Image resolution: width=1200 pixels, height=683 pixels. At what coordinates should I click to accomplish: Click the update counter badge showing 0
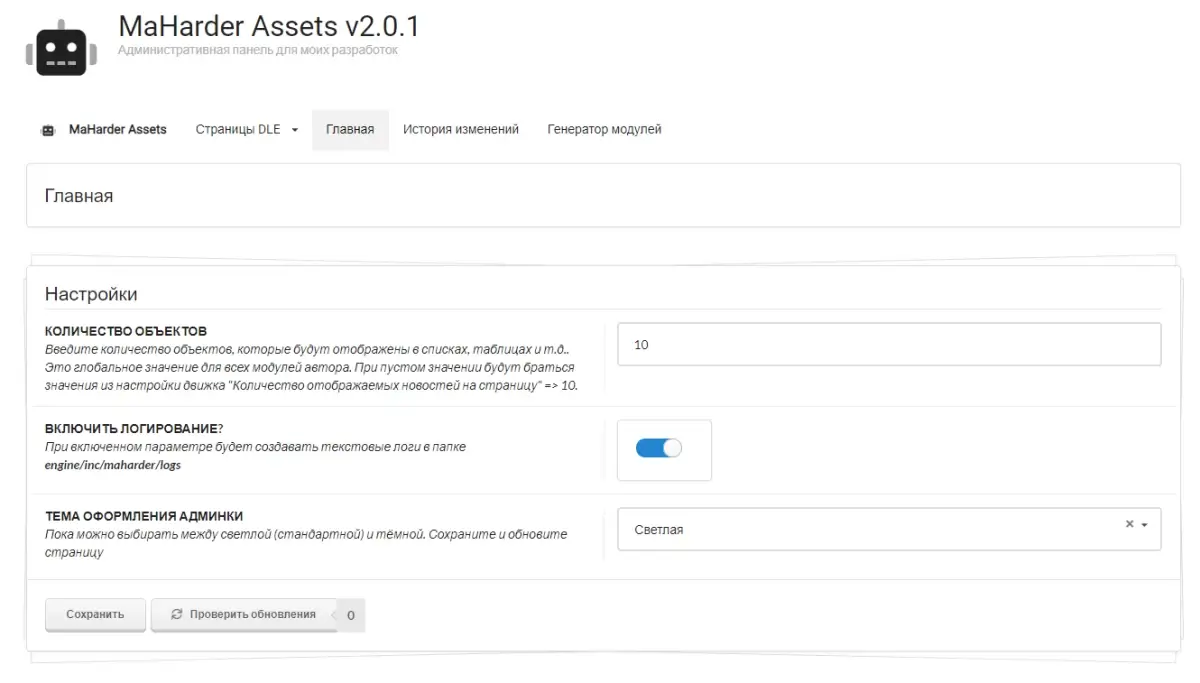coord(351,616)
